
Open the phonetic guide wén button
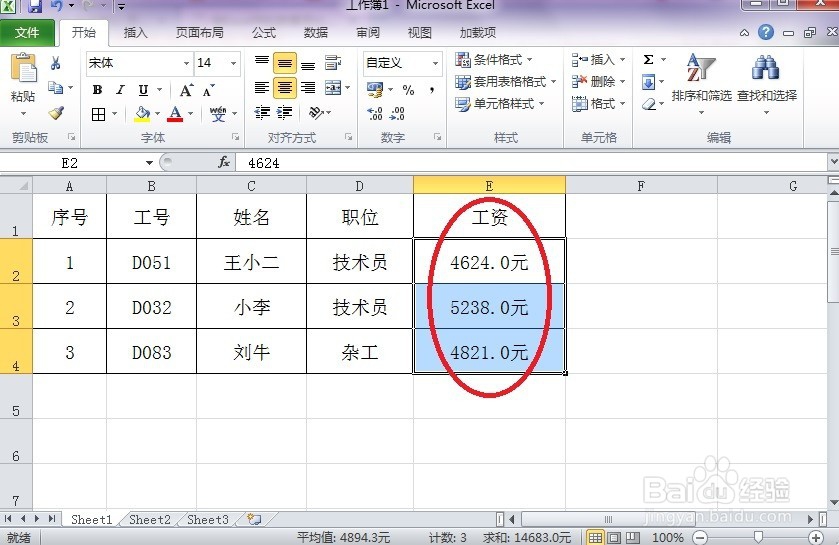(218, 114)
